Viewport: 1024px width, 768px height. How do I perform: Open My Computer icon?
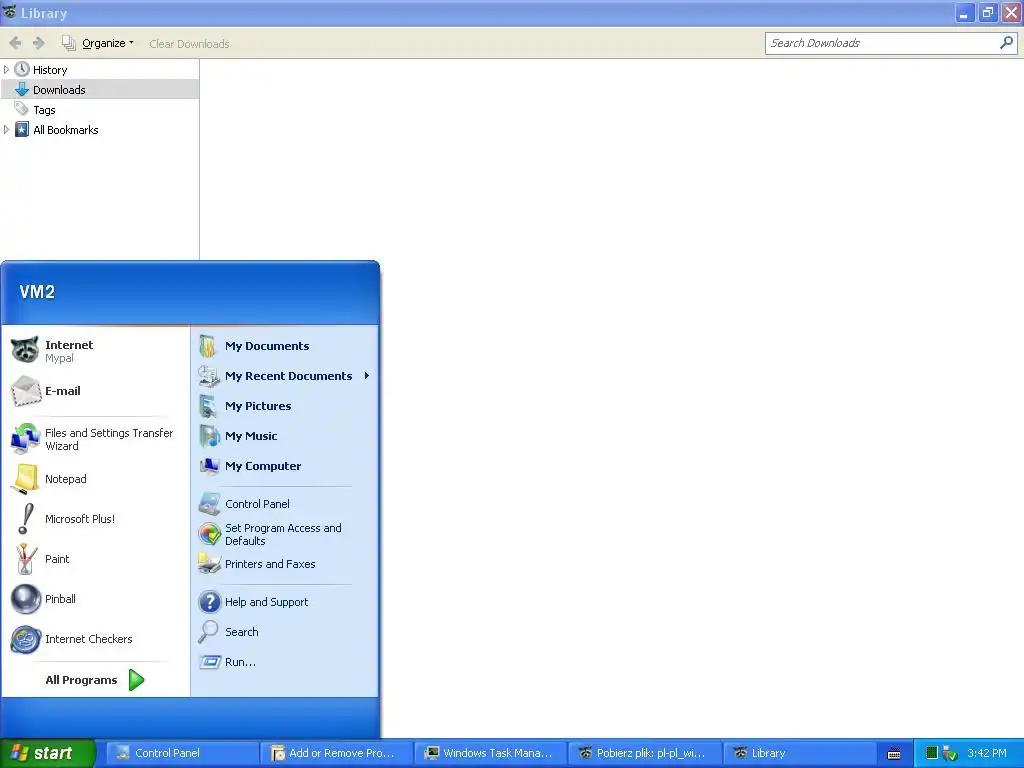point(209,466)
